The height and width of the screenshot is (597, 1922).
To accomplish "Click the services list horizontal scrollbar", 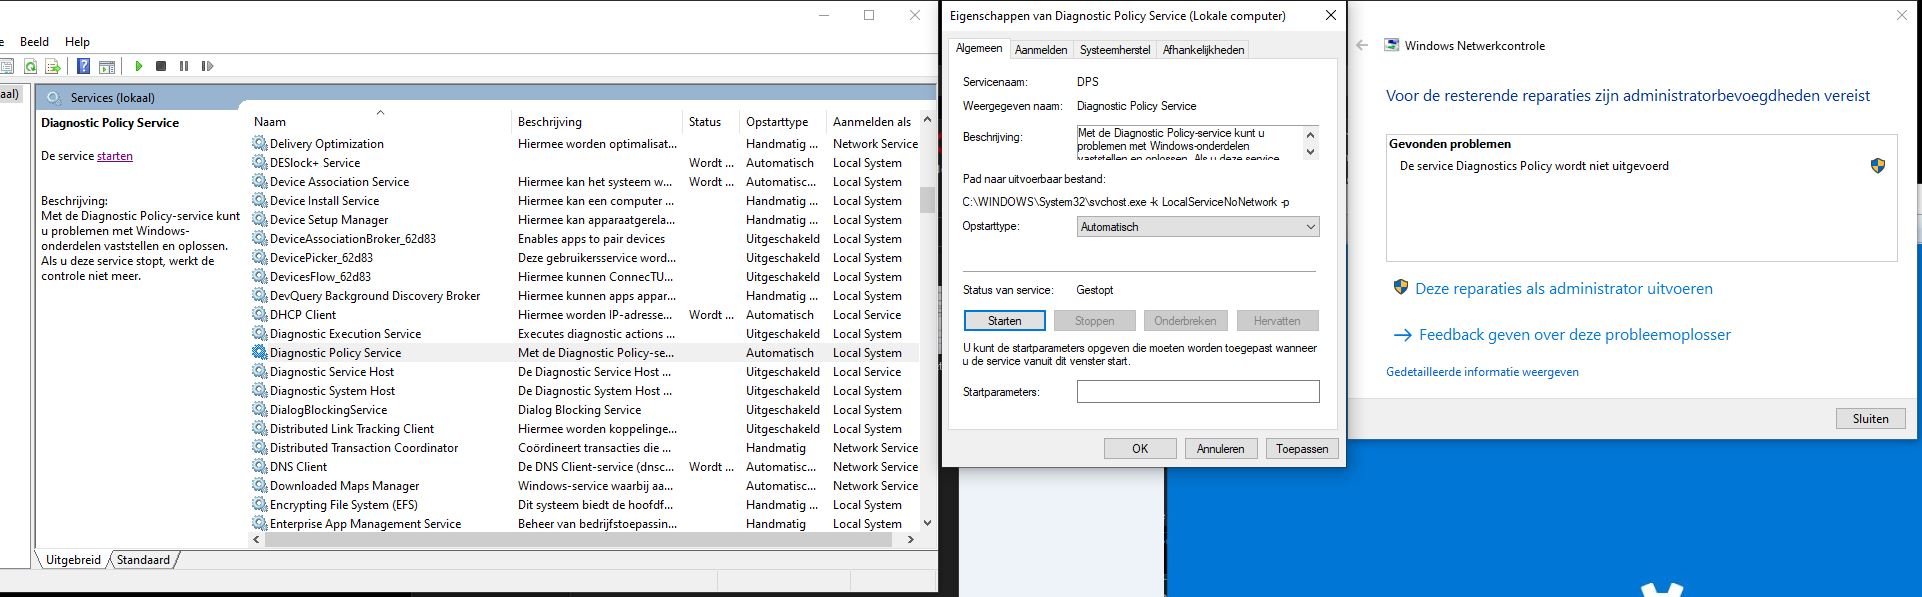I will click(x=580, y=540).
